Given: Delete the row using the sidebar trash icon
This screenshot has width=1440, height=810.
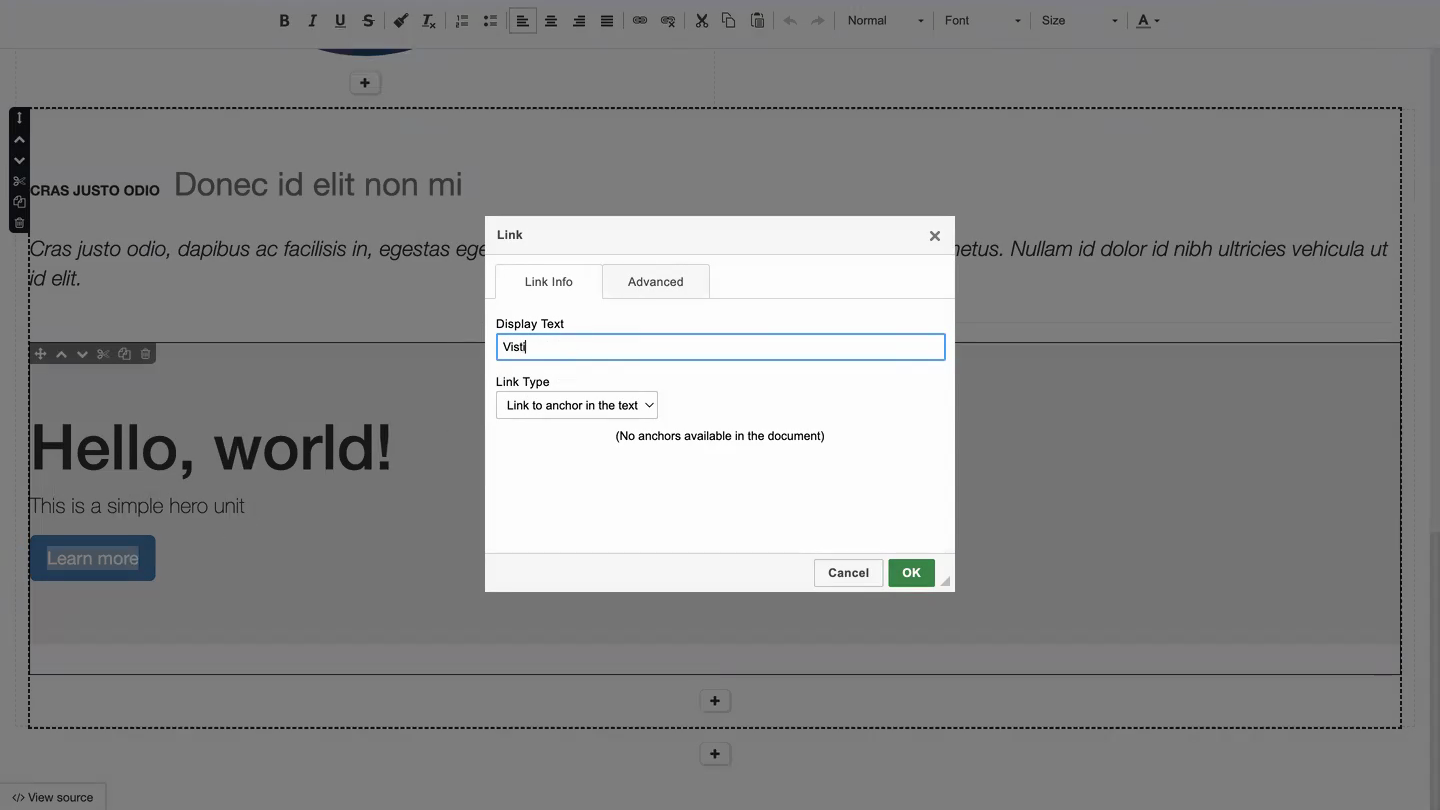Looking at the screenshot, I should (19, 222).
